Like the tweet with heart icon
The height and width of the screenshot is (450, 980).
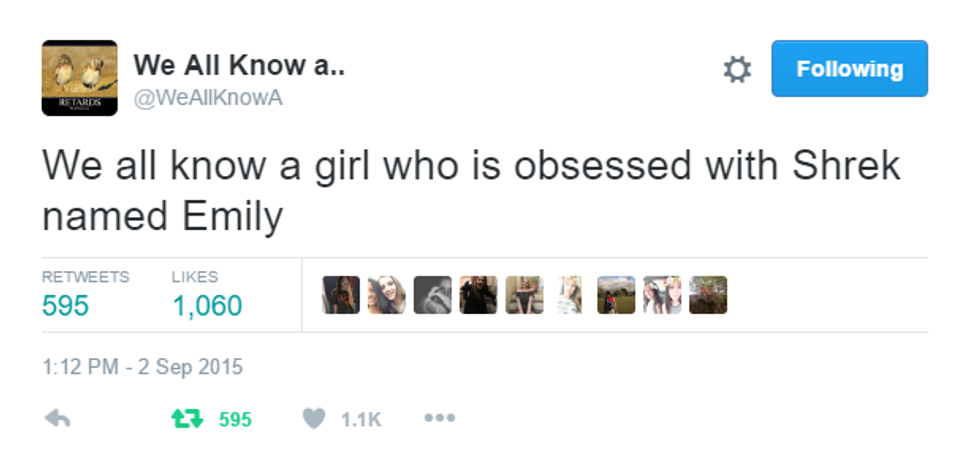(x=314, y=419)
